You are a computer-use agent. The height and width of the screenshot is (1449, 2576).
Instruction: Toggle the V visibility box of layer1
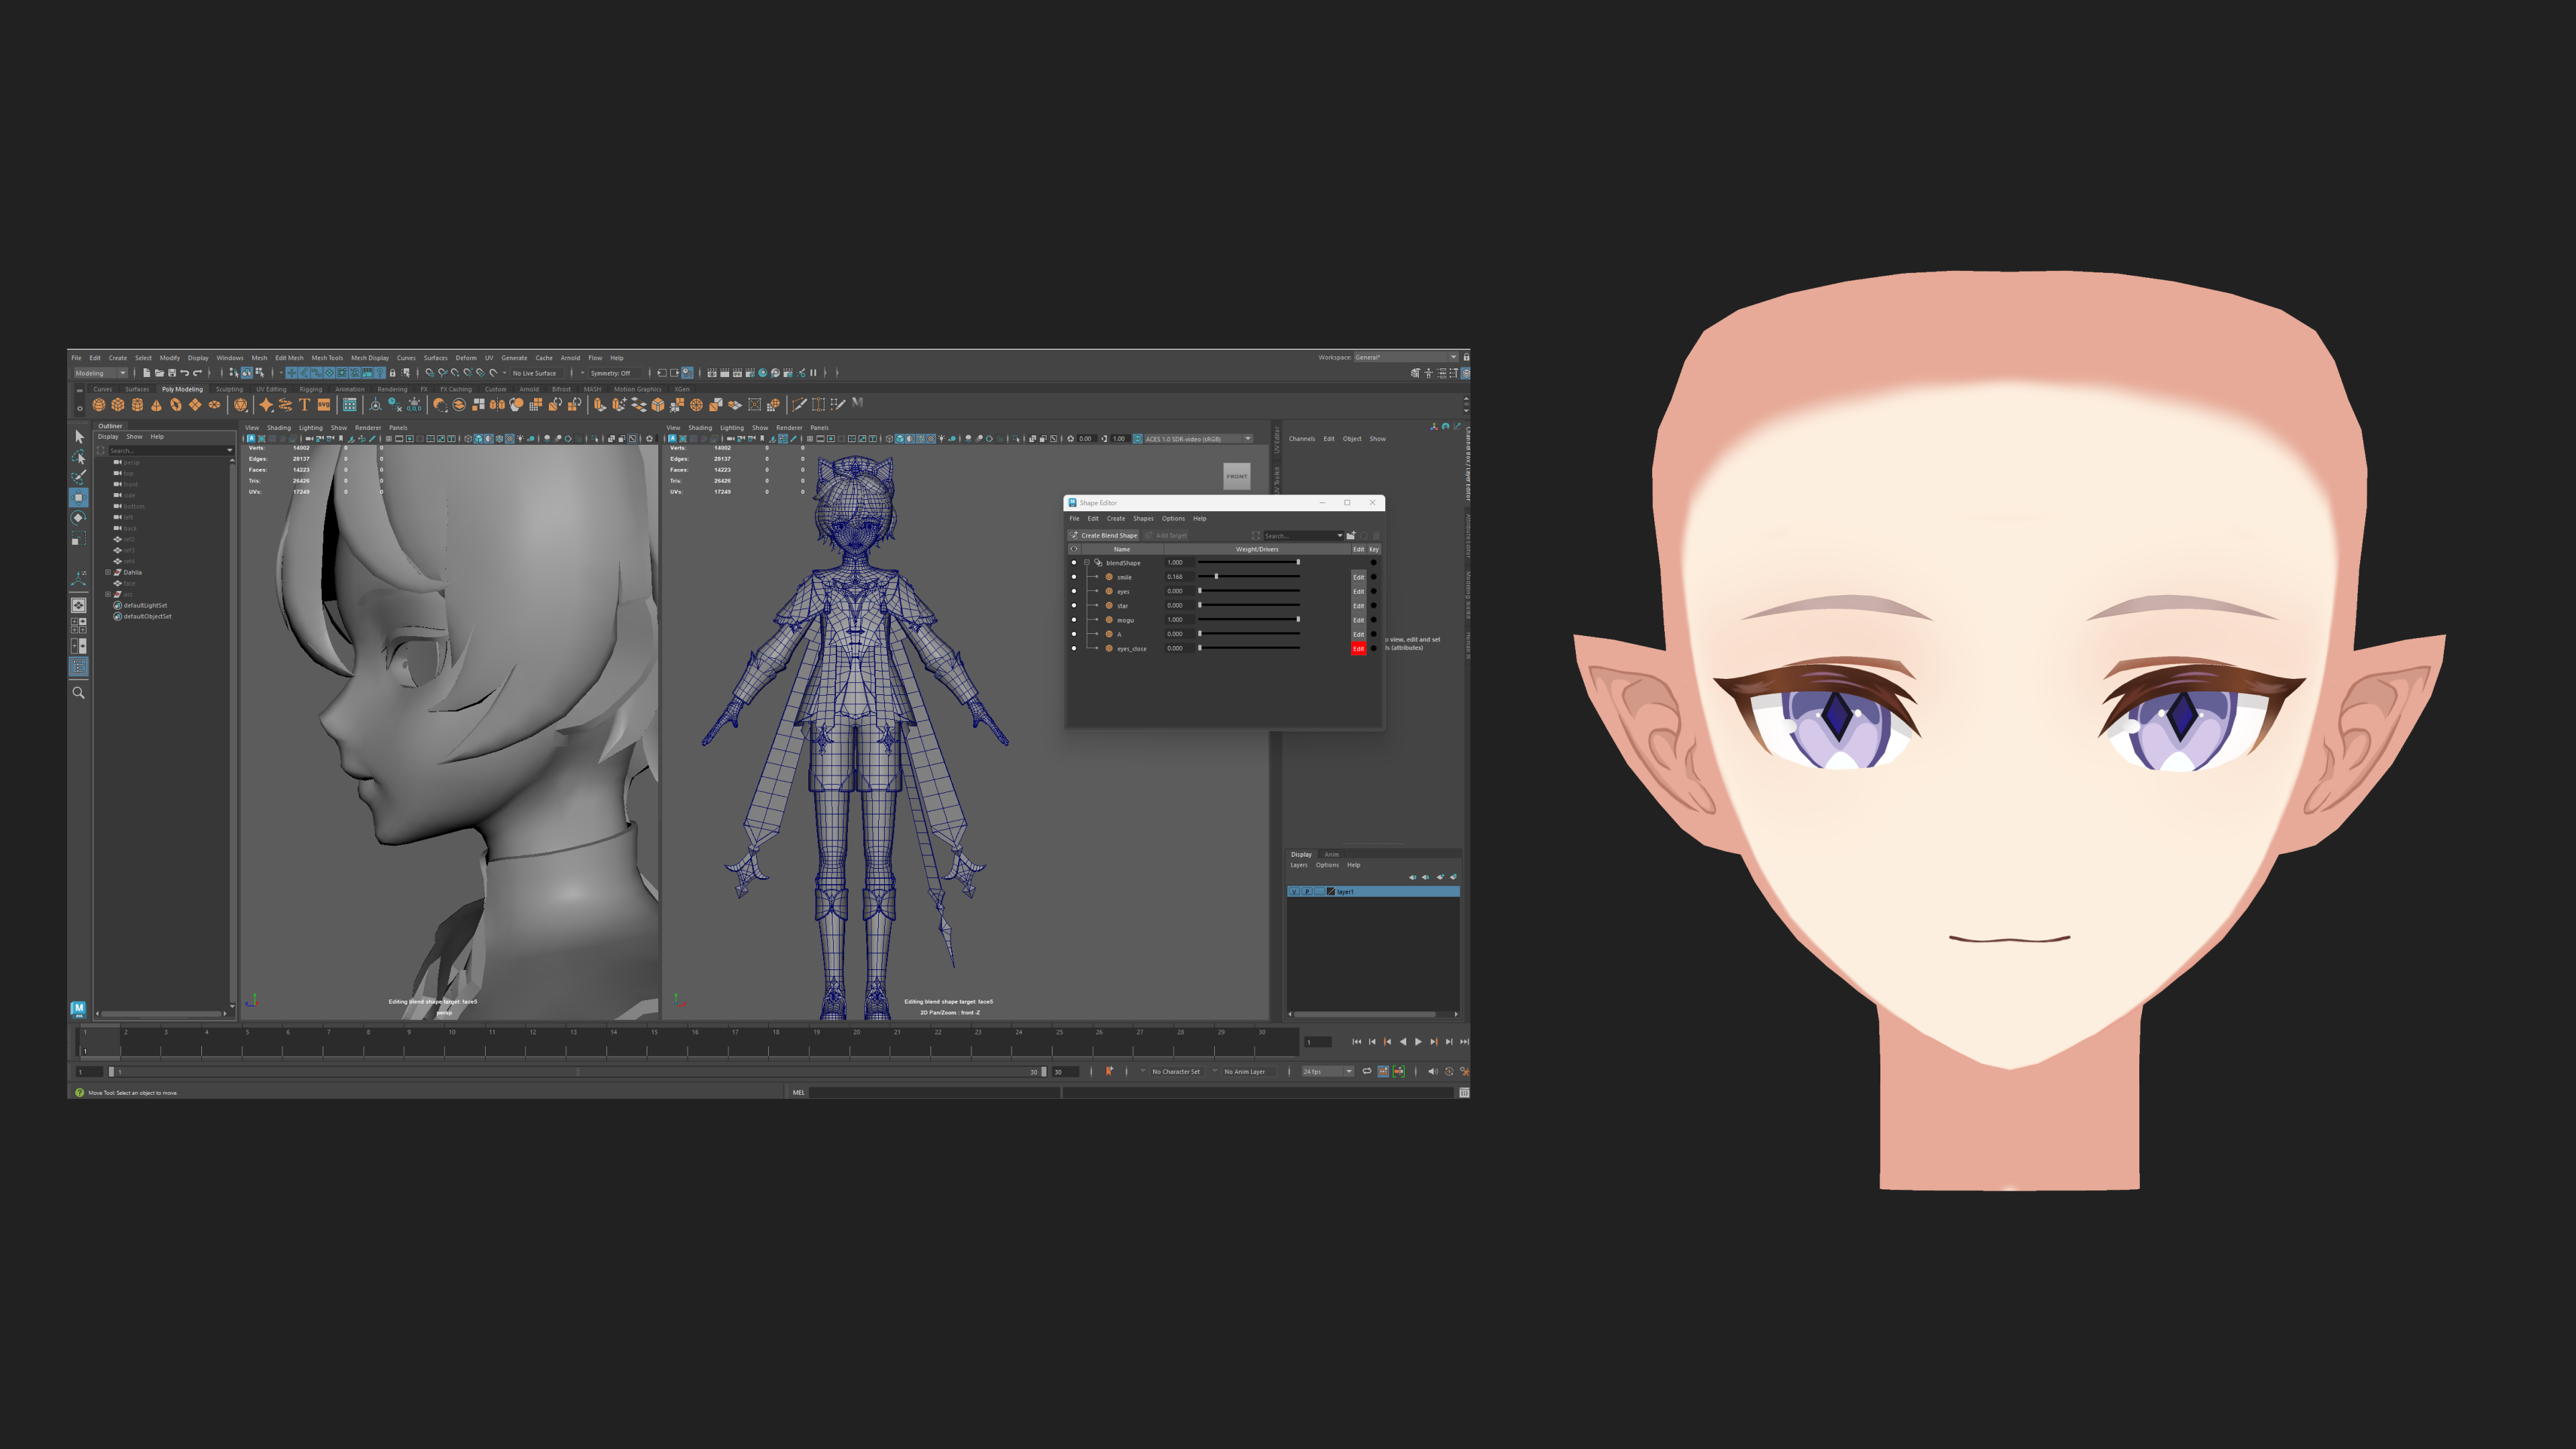pos(1294,891)
